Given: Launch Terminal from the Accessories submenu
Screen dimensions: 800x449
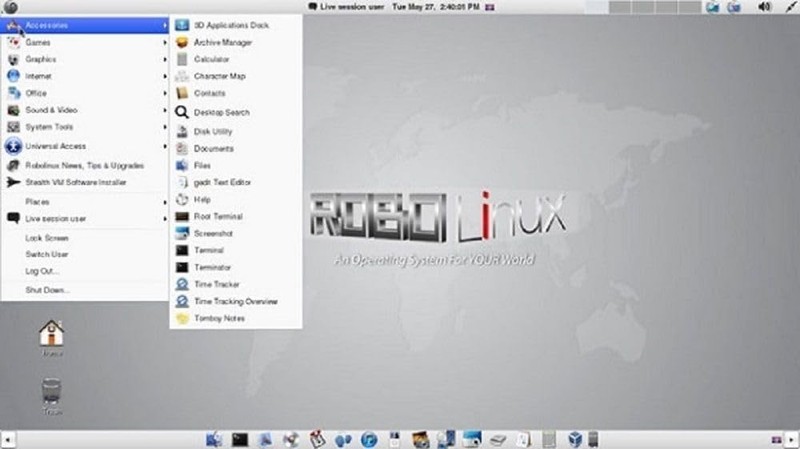Looking at the screenshot, I should tap(236, 250).
